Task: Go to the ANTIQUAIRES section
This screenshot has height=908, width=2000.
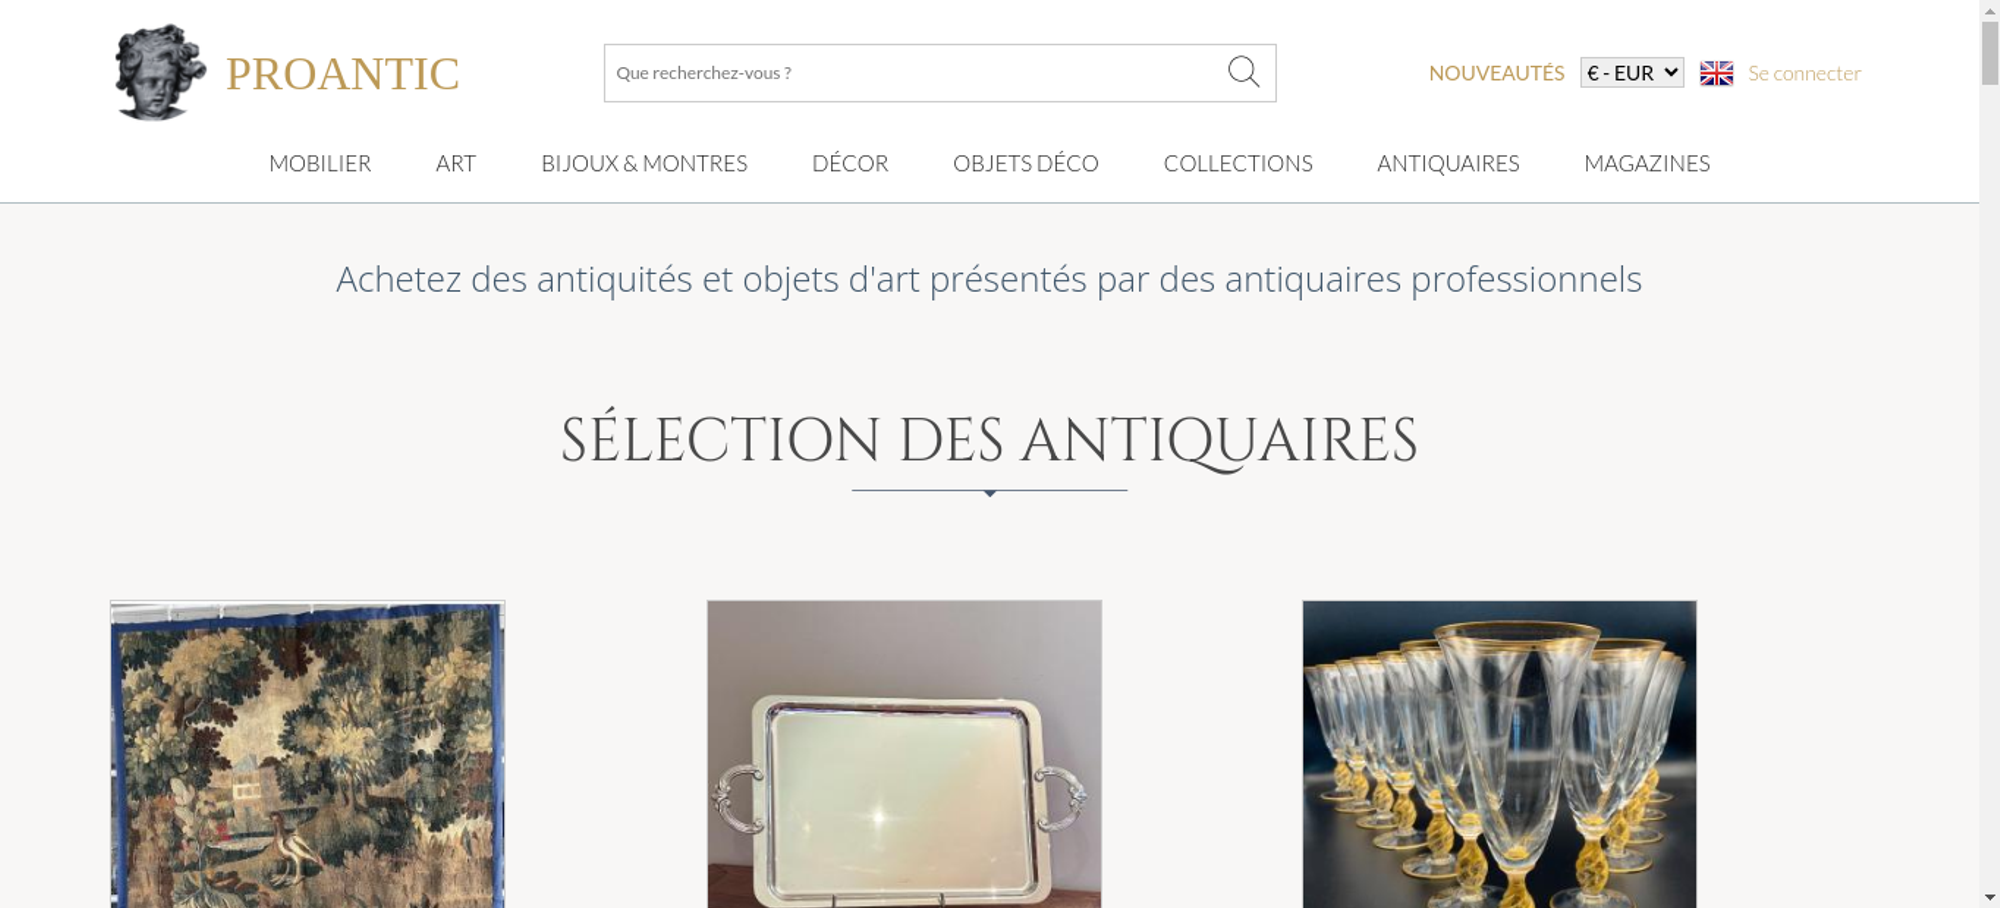Action: coord(1448,163)
